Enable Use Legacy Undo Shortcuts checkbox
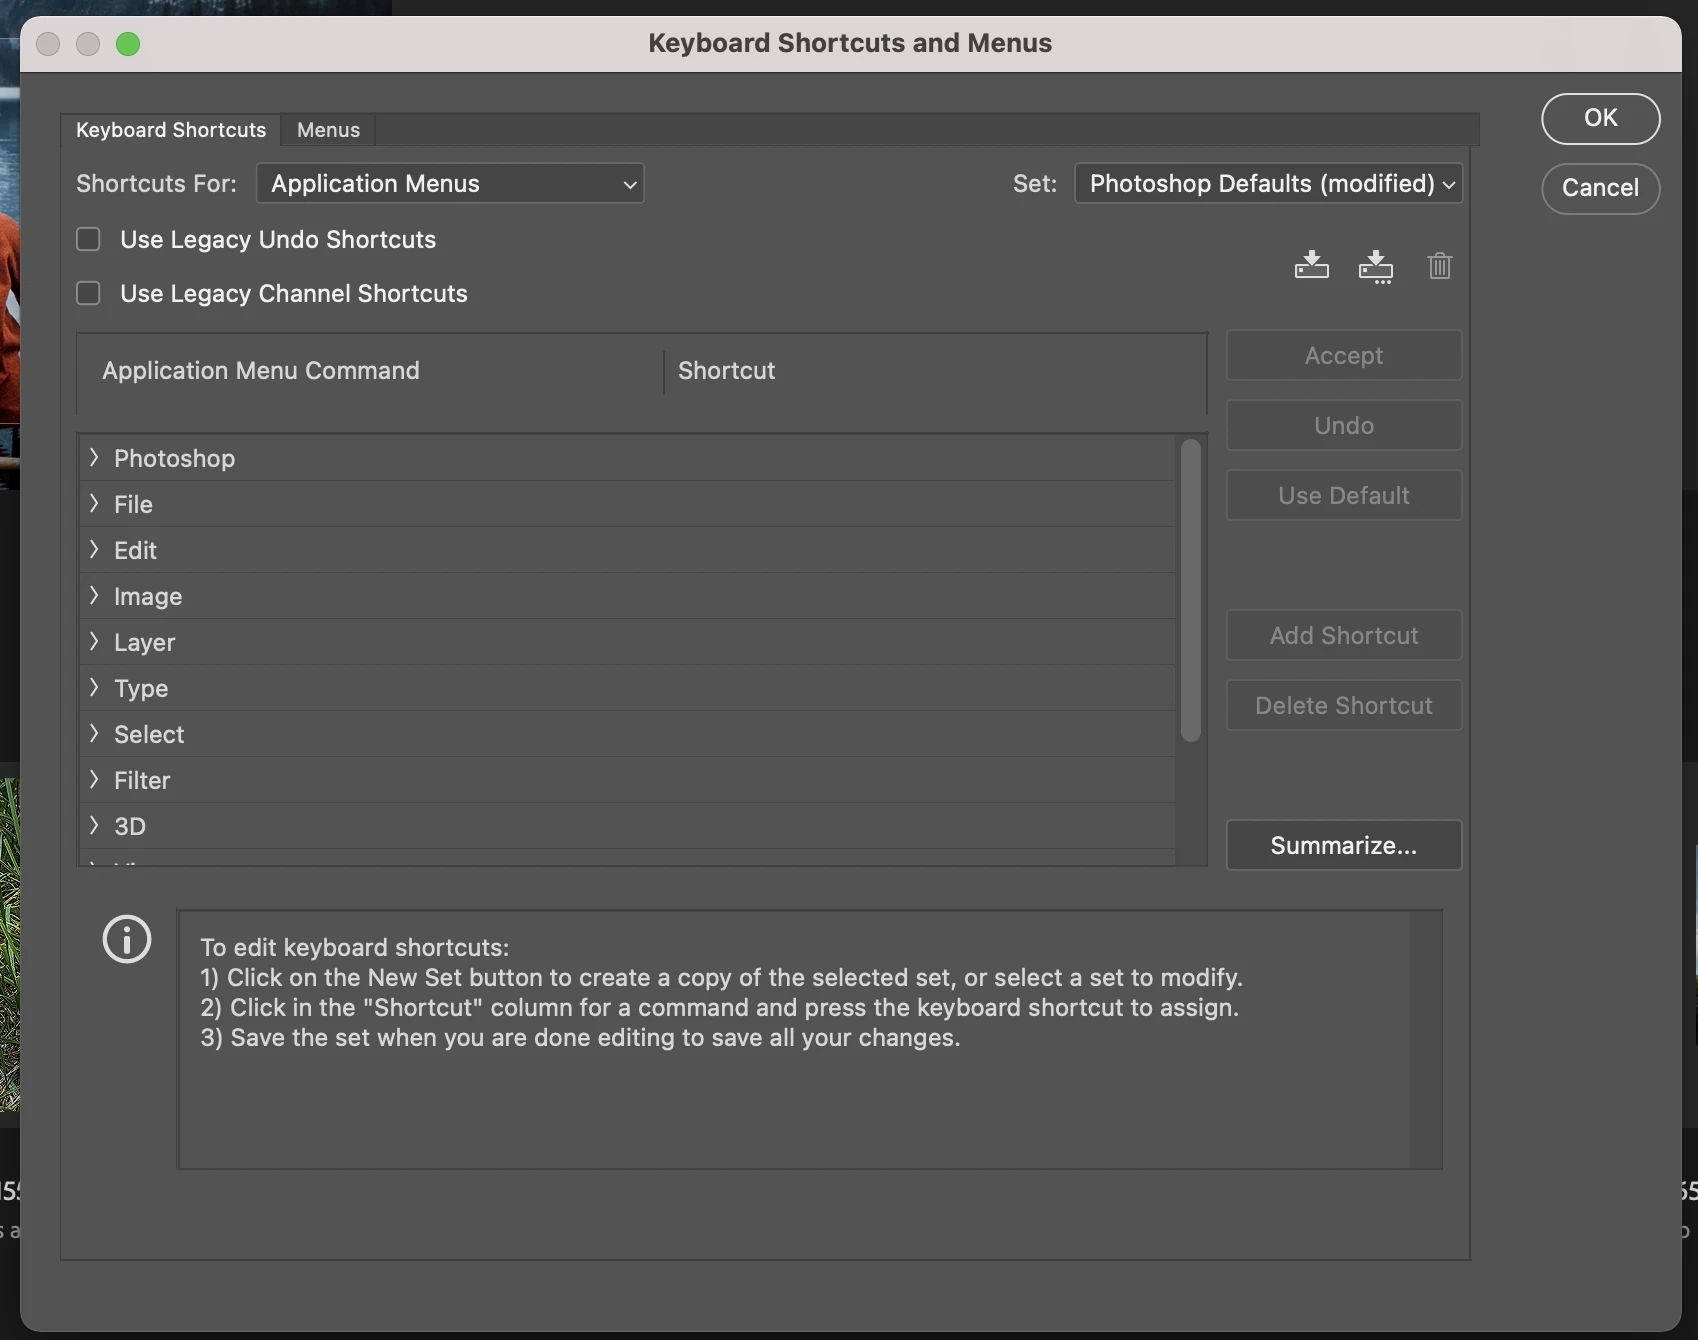This screenshot has width=1698, height=1340. pyautogui.click(x=89, y=239)
